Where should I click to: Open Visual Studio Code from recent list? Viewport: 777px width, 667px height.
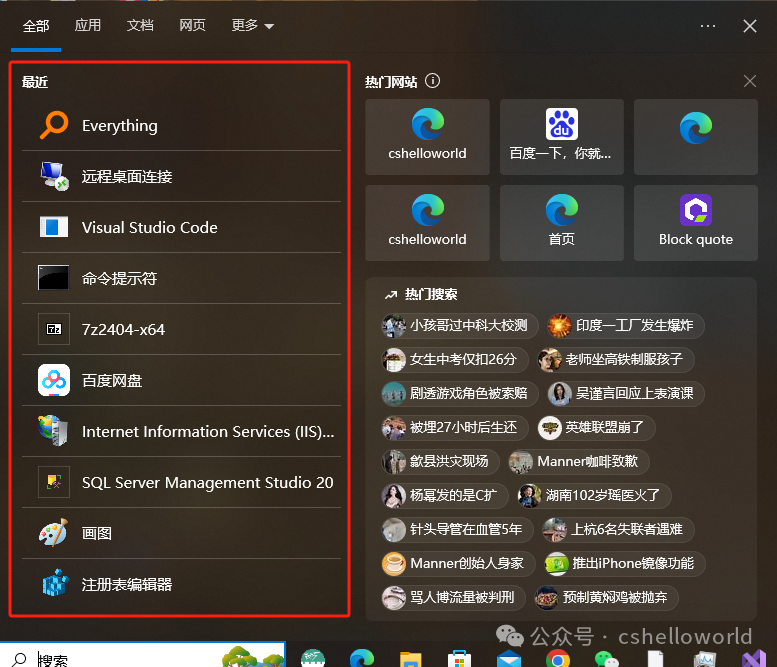point(149,228)
